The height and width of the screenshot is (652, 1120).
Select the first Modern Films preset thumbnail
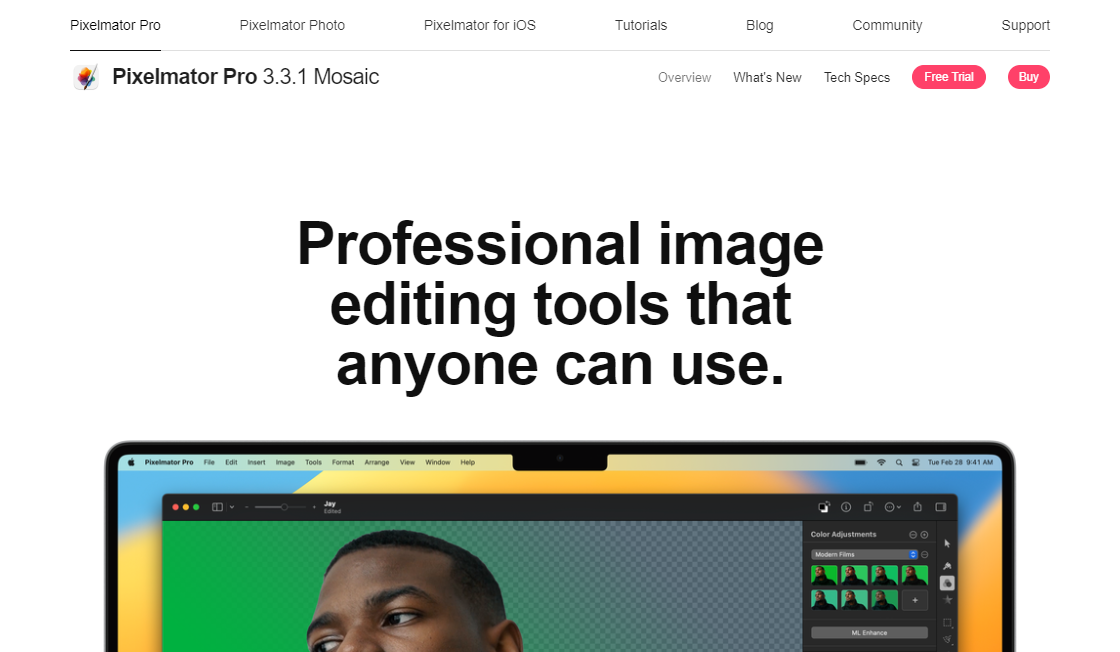[824, 575]
